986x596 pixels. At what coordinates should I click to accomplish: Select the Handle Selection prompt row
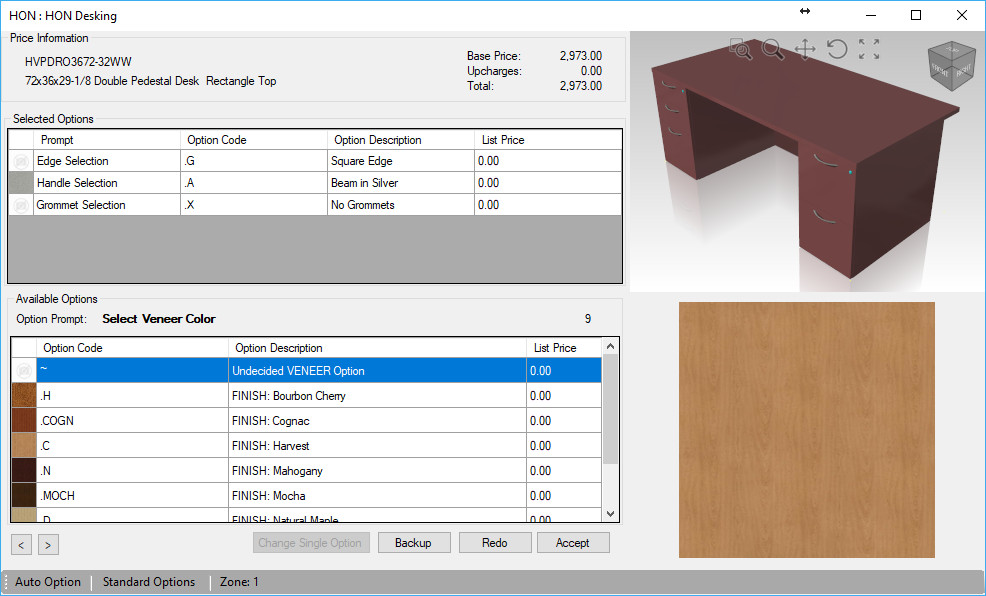point(107,183)
